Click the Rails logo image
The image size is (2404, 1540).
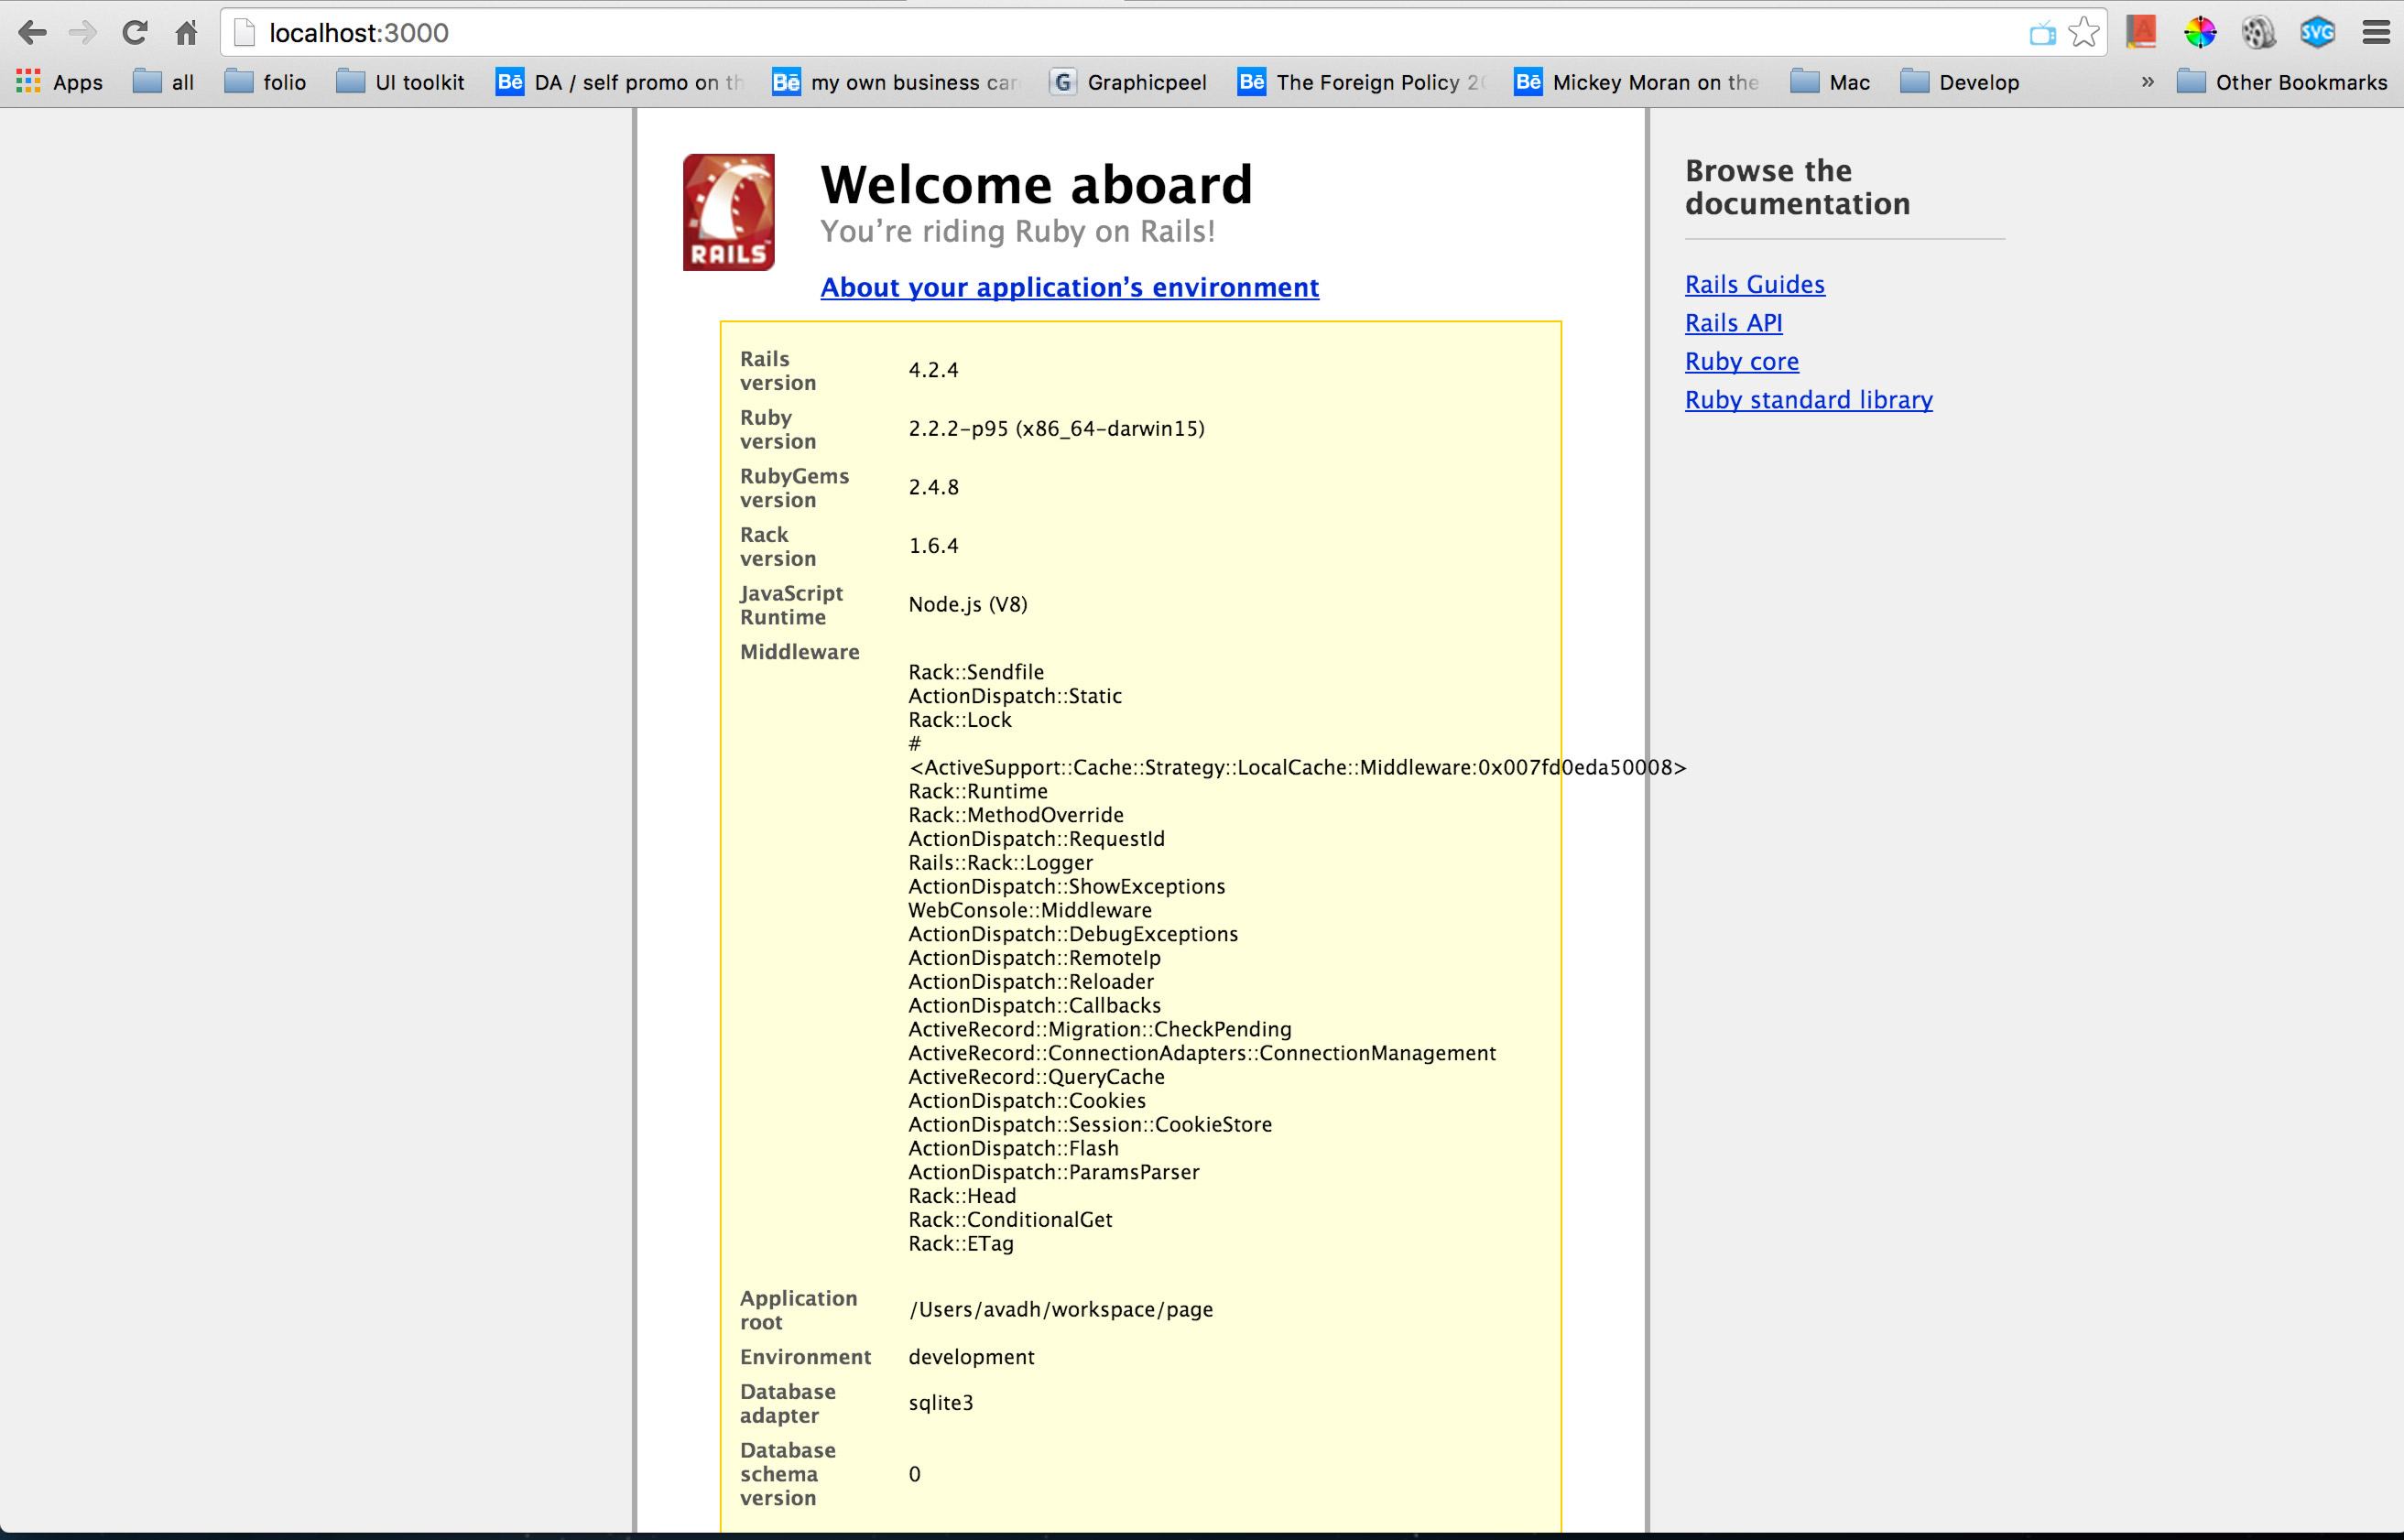(x=728, y=212)
